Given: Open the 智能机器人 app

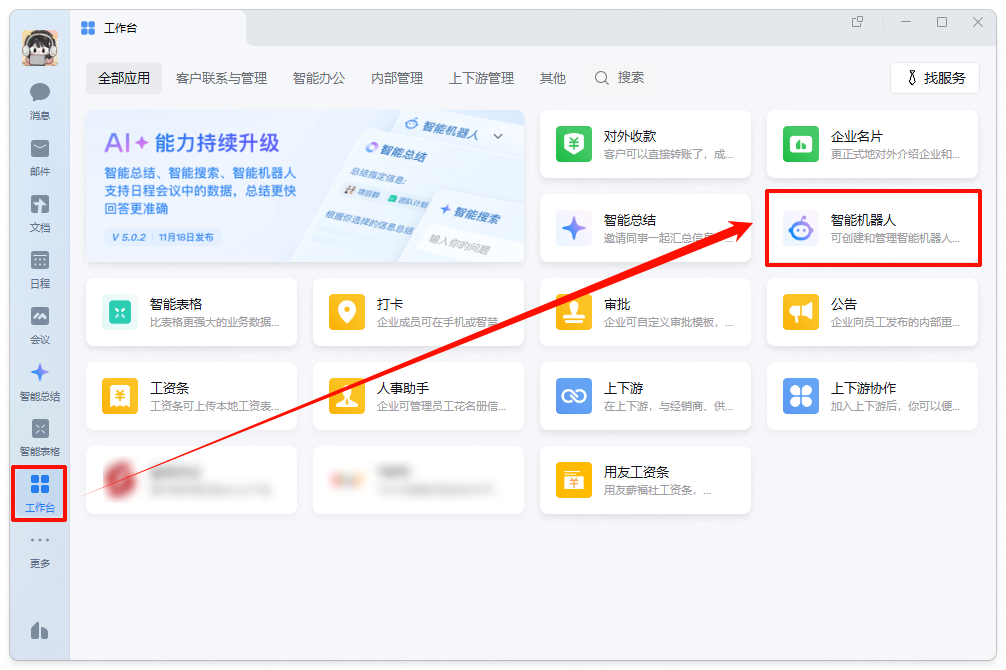Looking at the screenshot, I should coord(872,227).
